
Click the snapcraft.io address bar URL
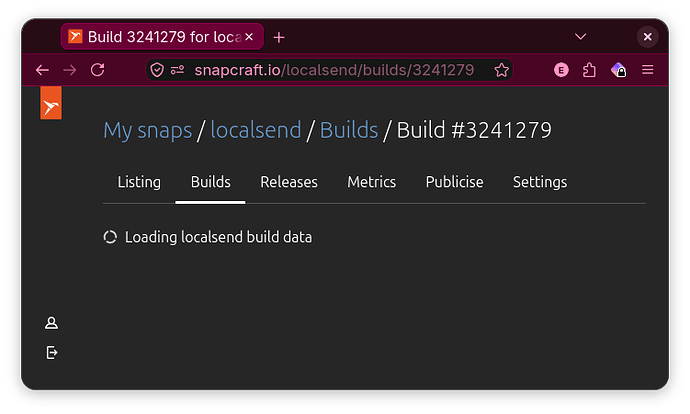point(334,70)
